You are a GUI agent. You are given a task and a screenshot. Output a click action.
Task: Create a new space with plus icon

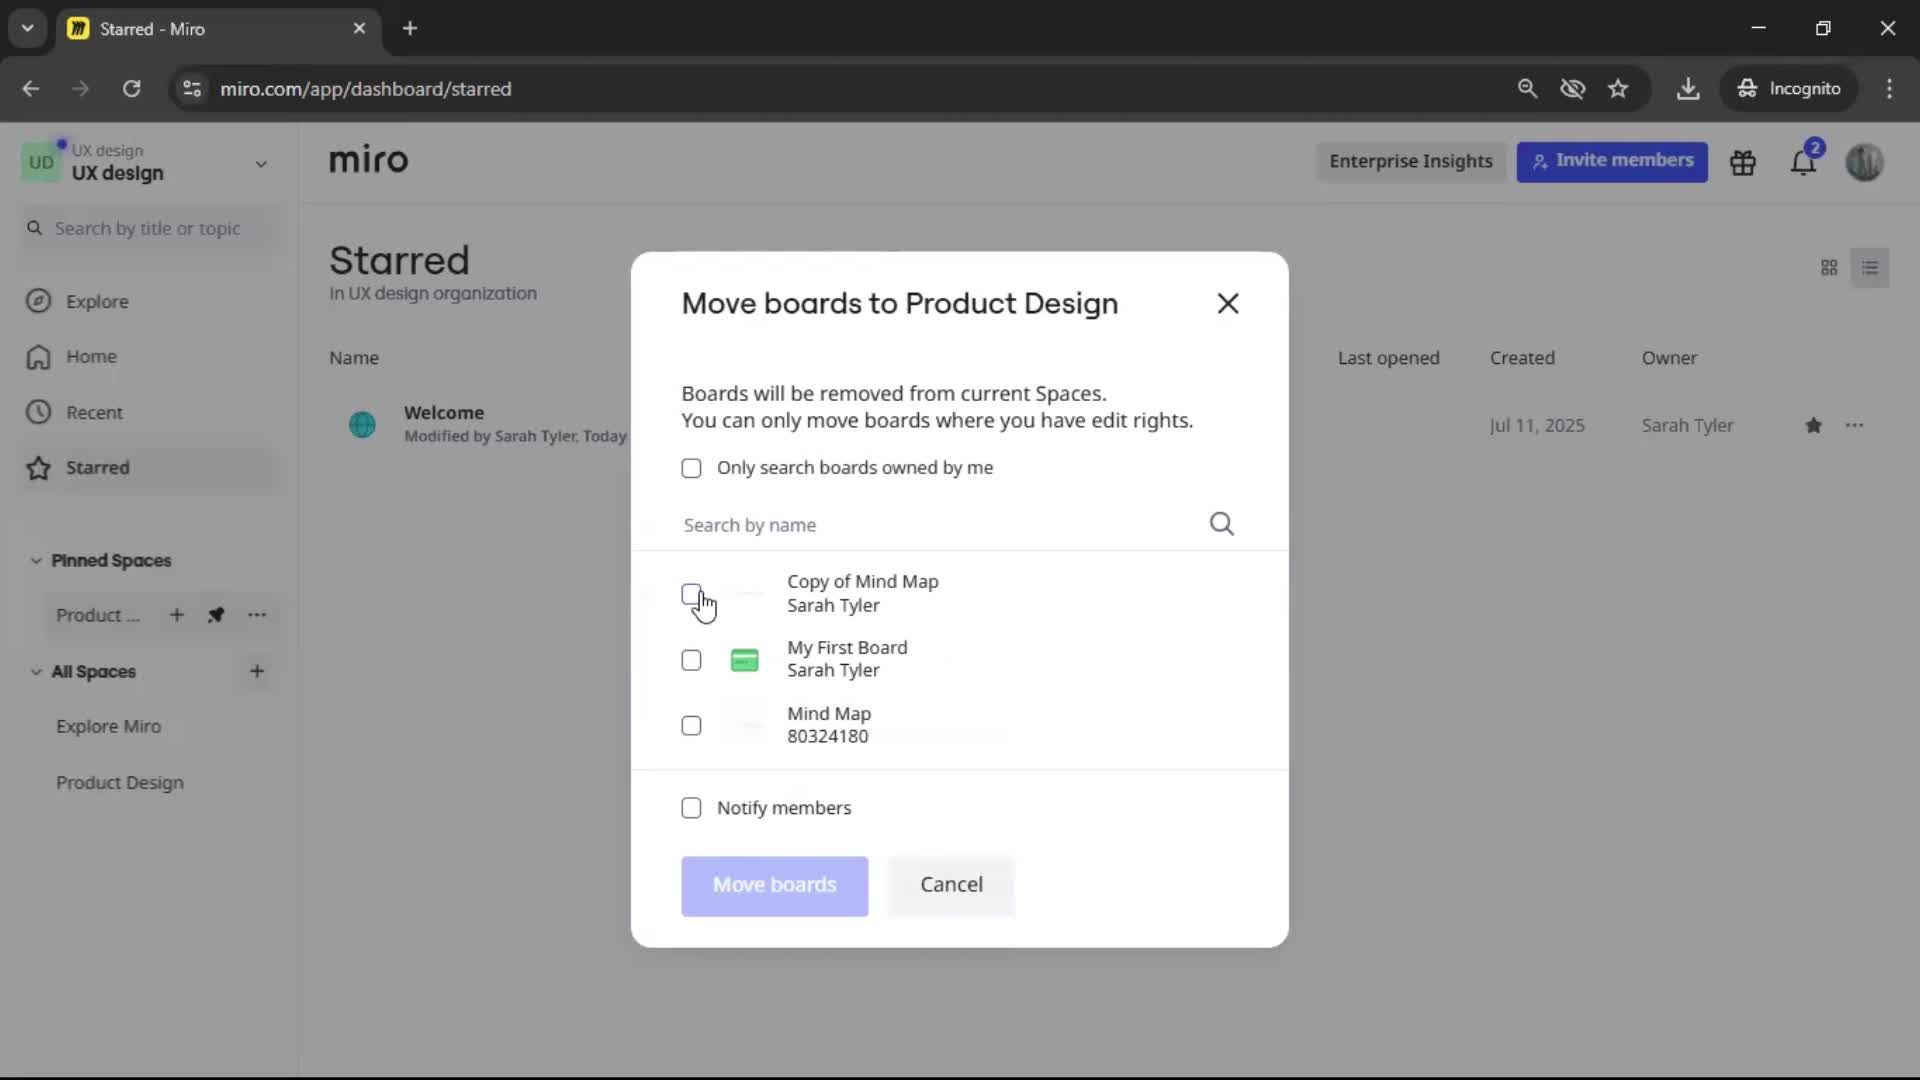click(257, 672)
